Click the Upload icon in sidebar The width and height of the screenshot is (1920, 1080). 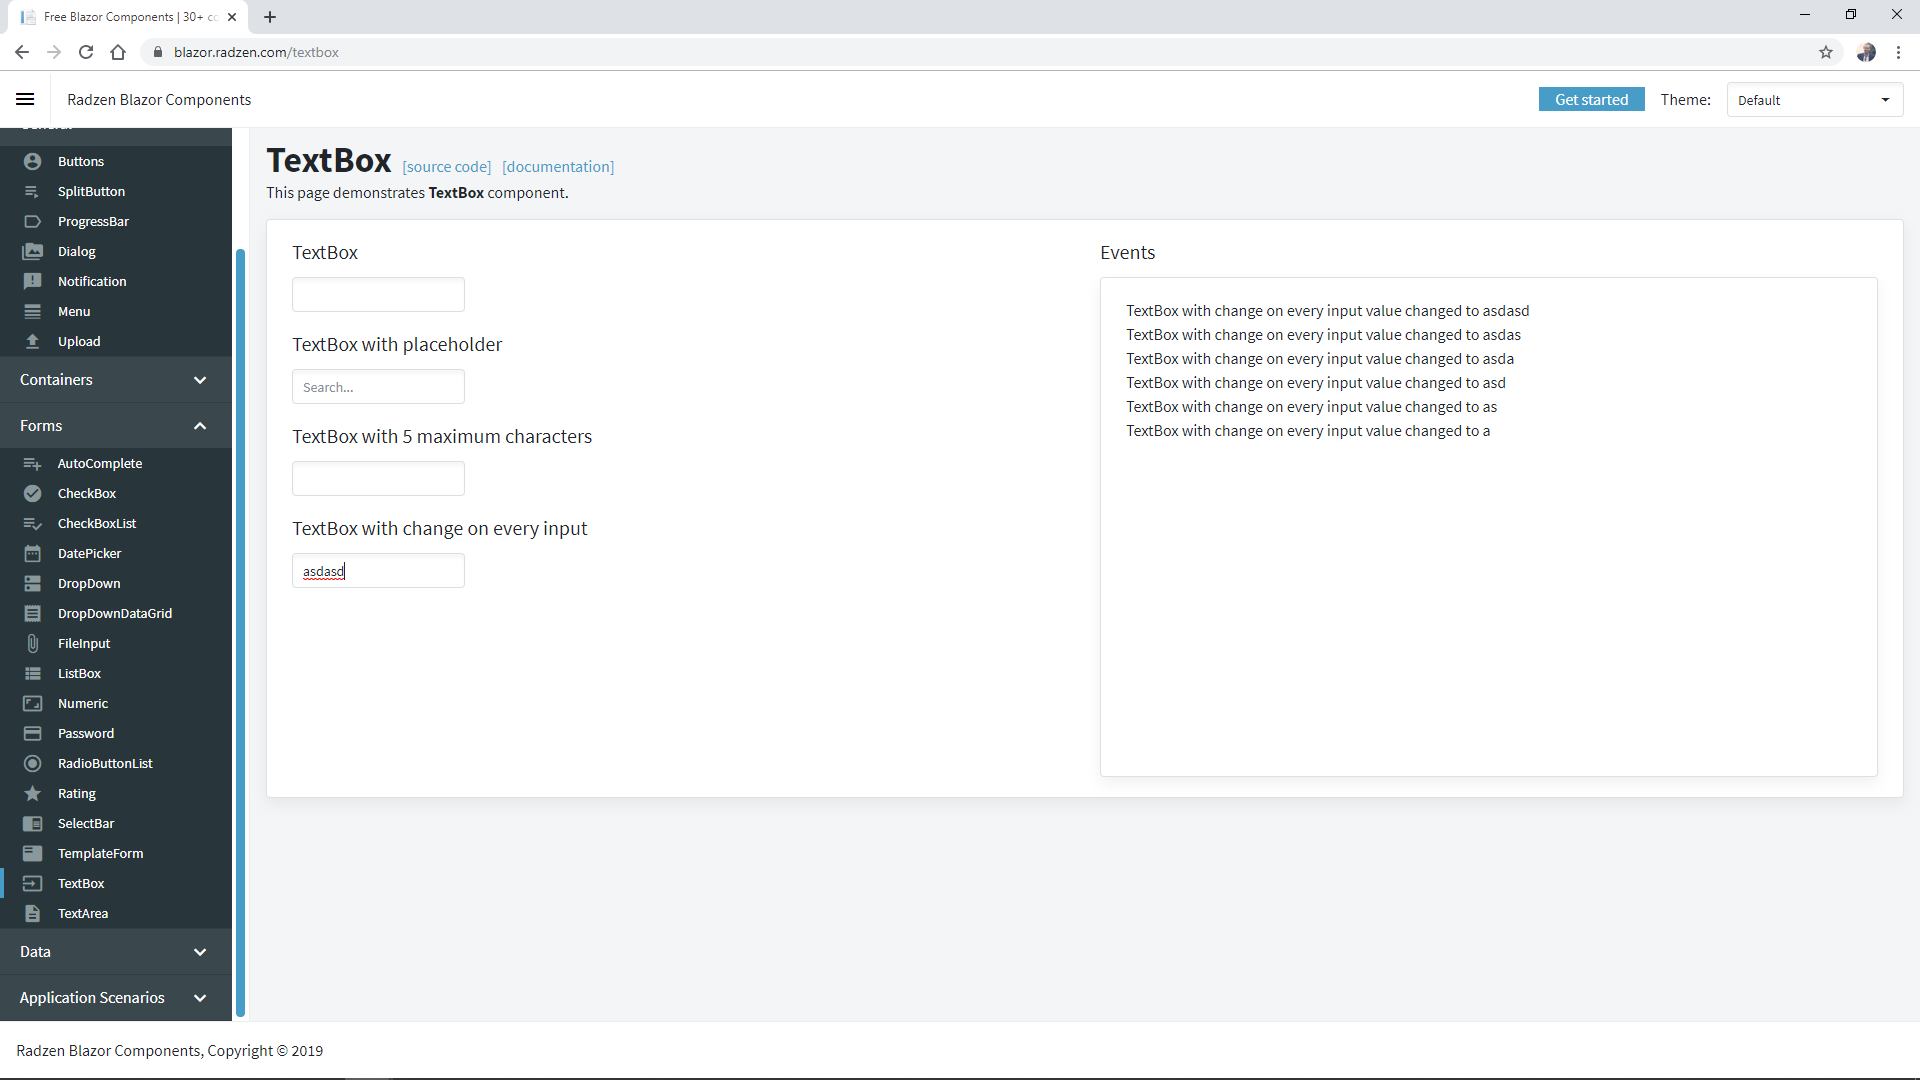click(x=33, y=341)
